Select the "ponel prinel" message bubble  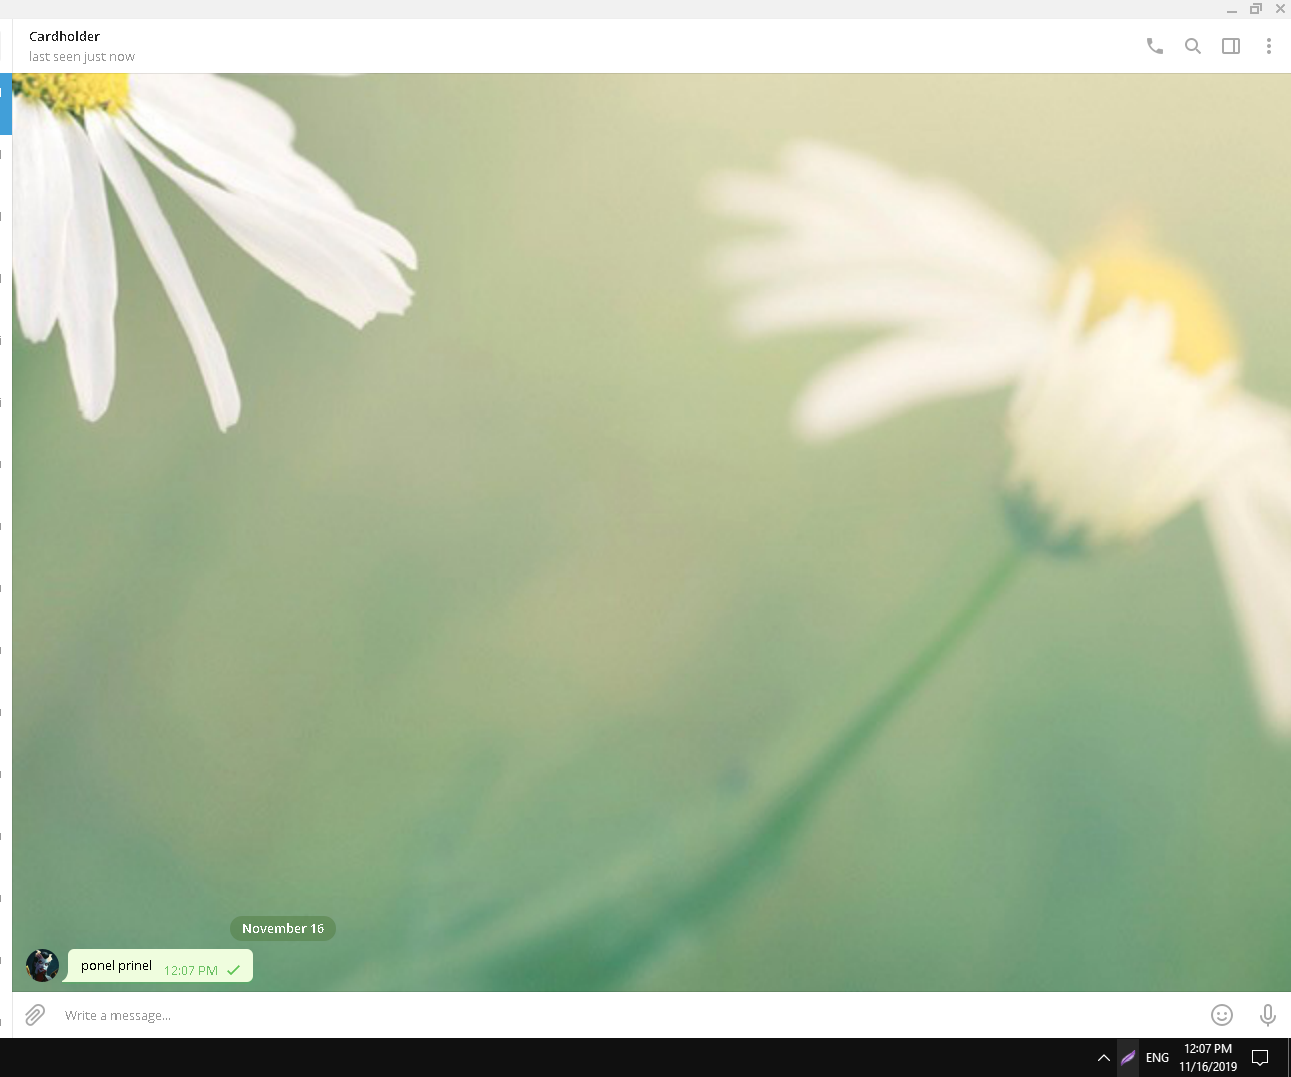coord(116,965)
